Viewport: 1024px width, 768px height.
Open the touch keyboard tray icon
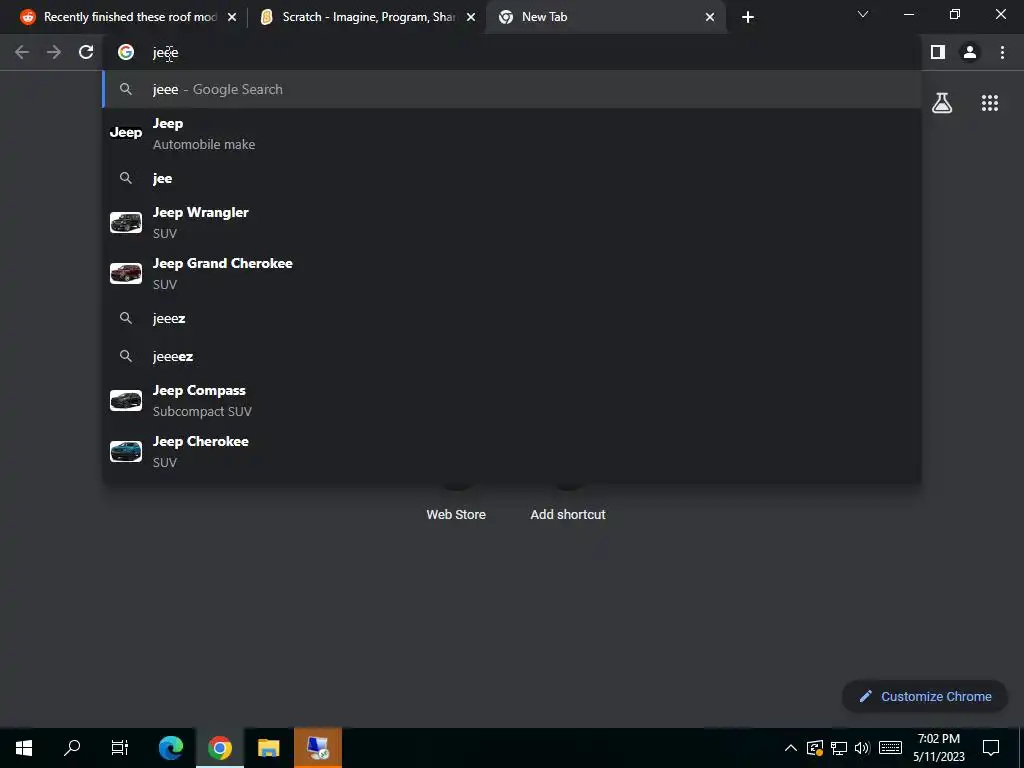click(x=890, y=748)
